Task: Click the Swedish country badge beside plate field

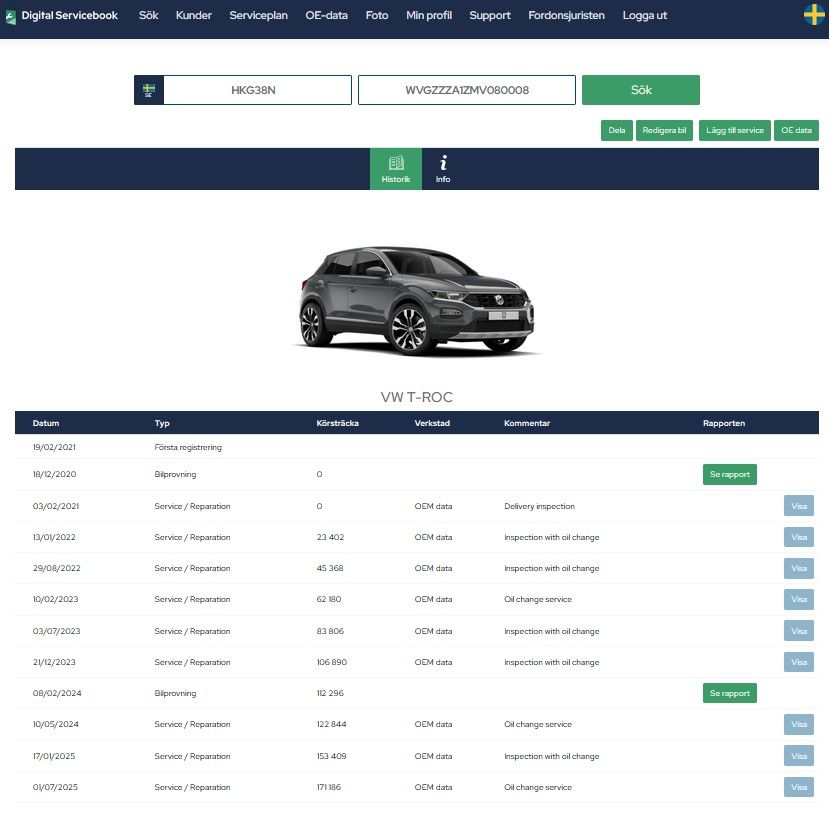Action: [x=149, y=90]
